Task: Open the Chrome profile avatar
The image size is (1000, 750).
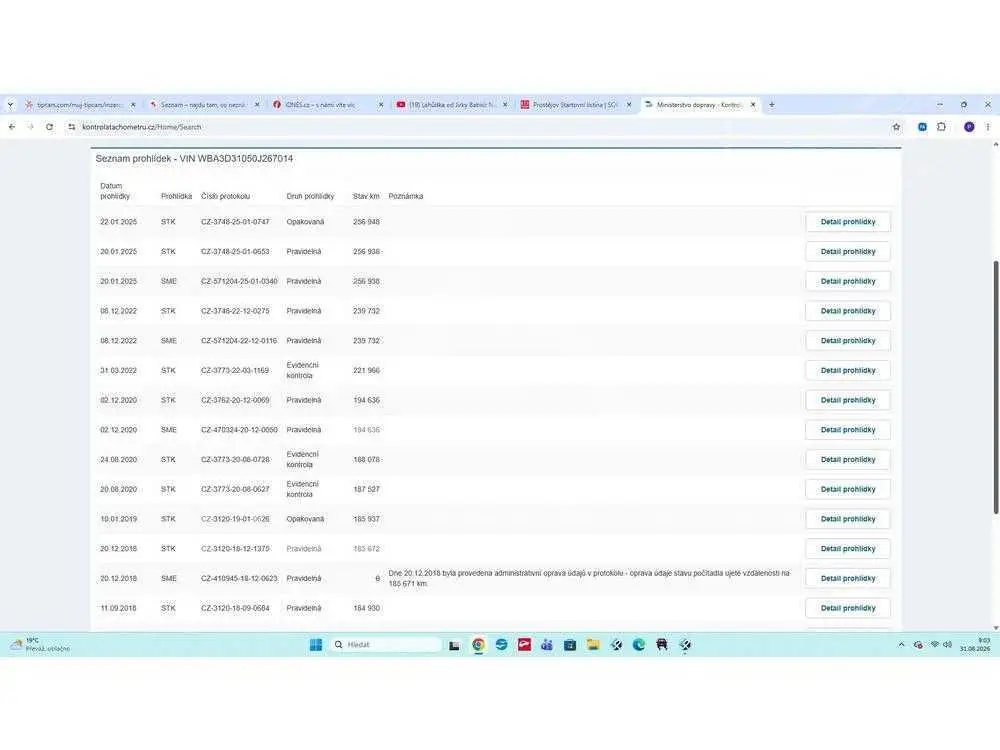Action: coord(969,127)
